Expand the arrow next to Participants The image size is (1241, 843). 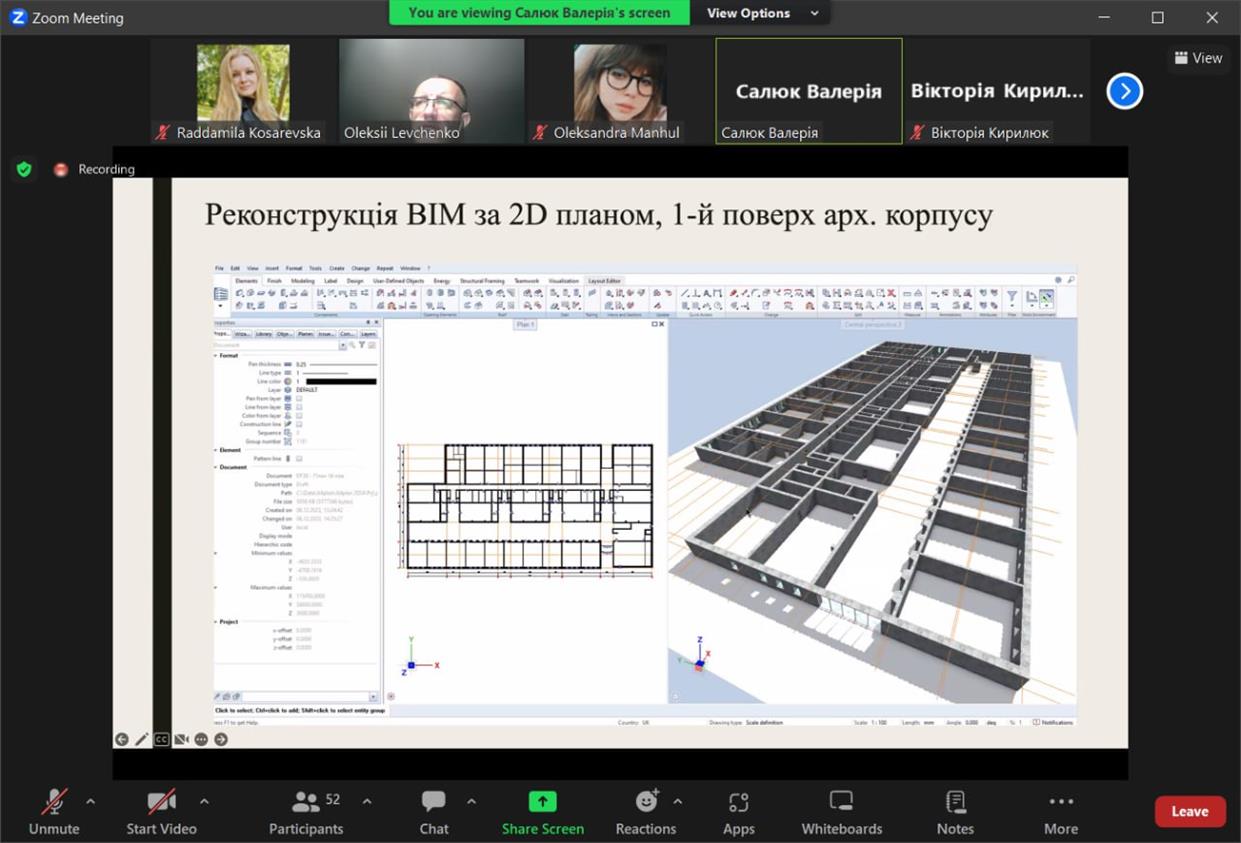(366, 801)
